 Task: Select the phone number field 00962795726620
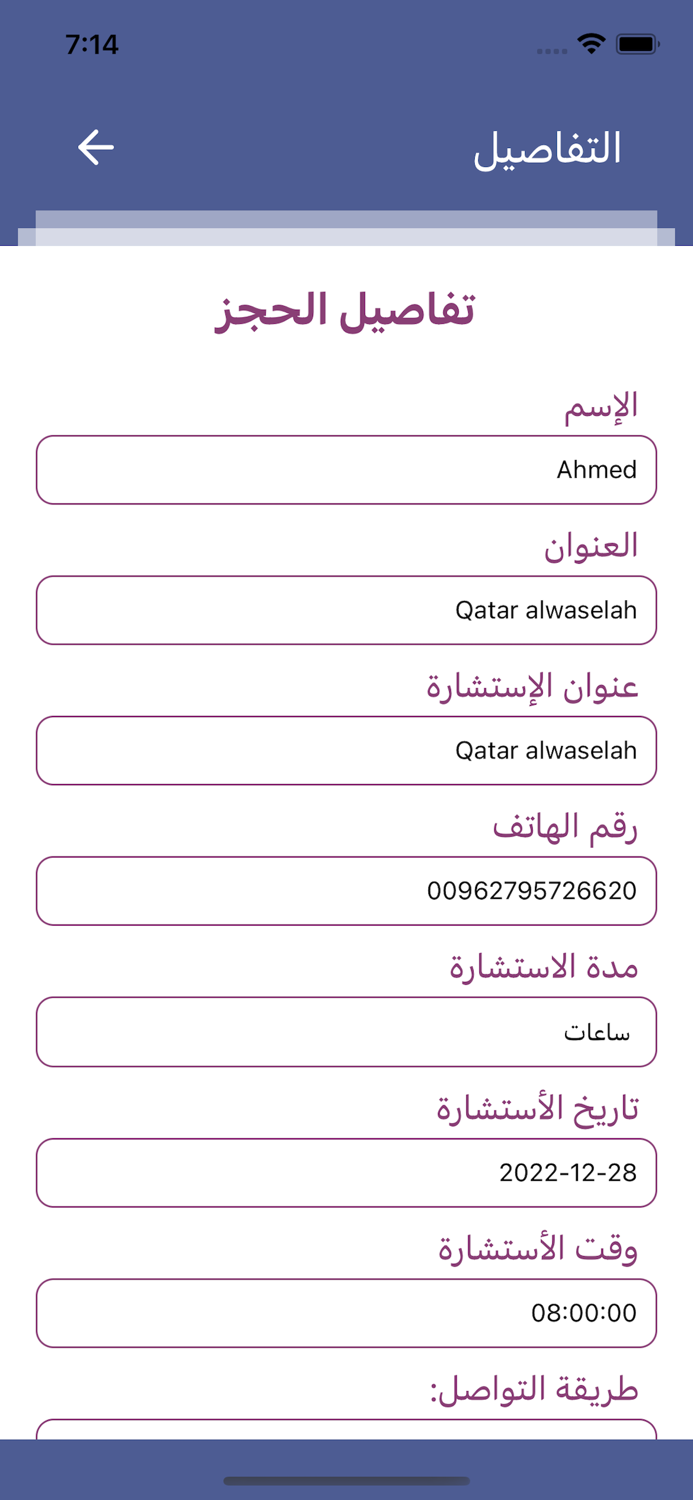pos(346,891)
